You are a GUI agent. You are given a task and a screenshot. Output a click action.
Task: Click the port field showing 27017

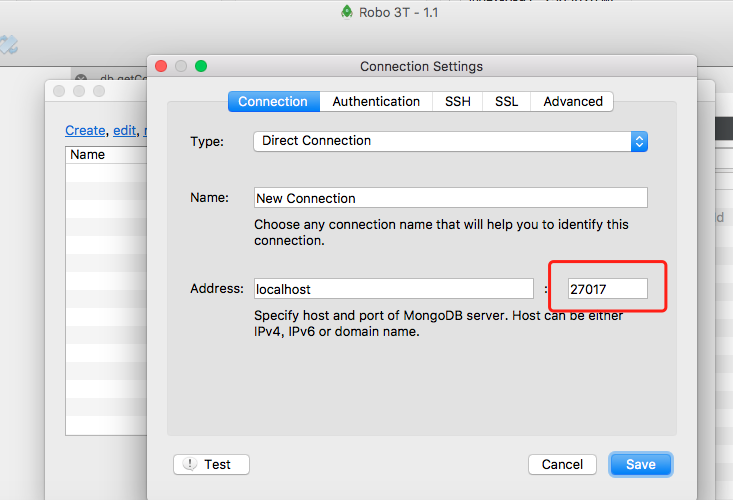click(x=608, y=289)
